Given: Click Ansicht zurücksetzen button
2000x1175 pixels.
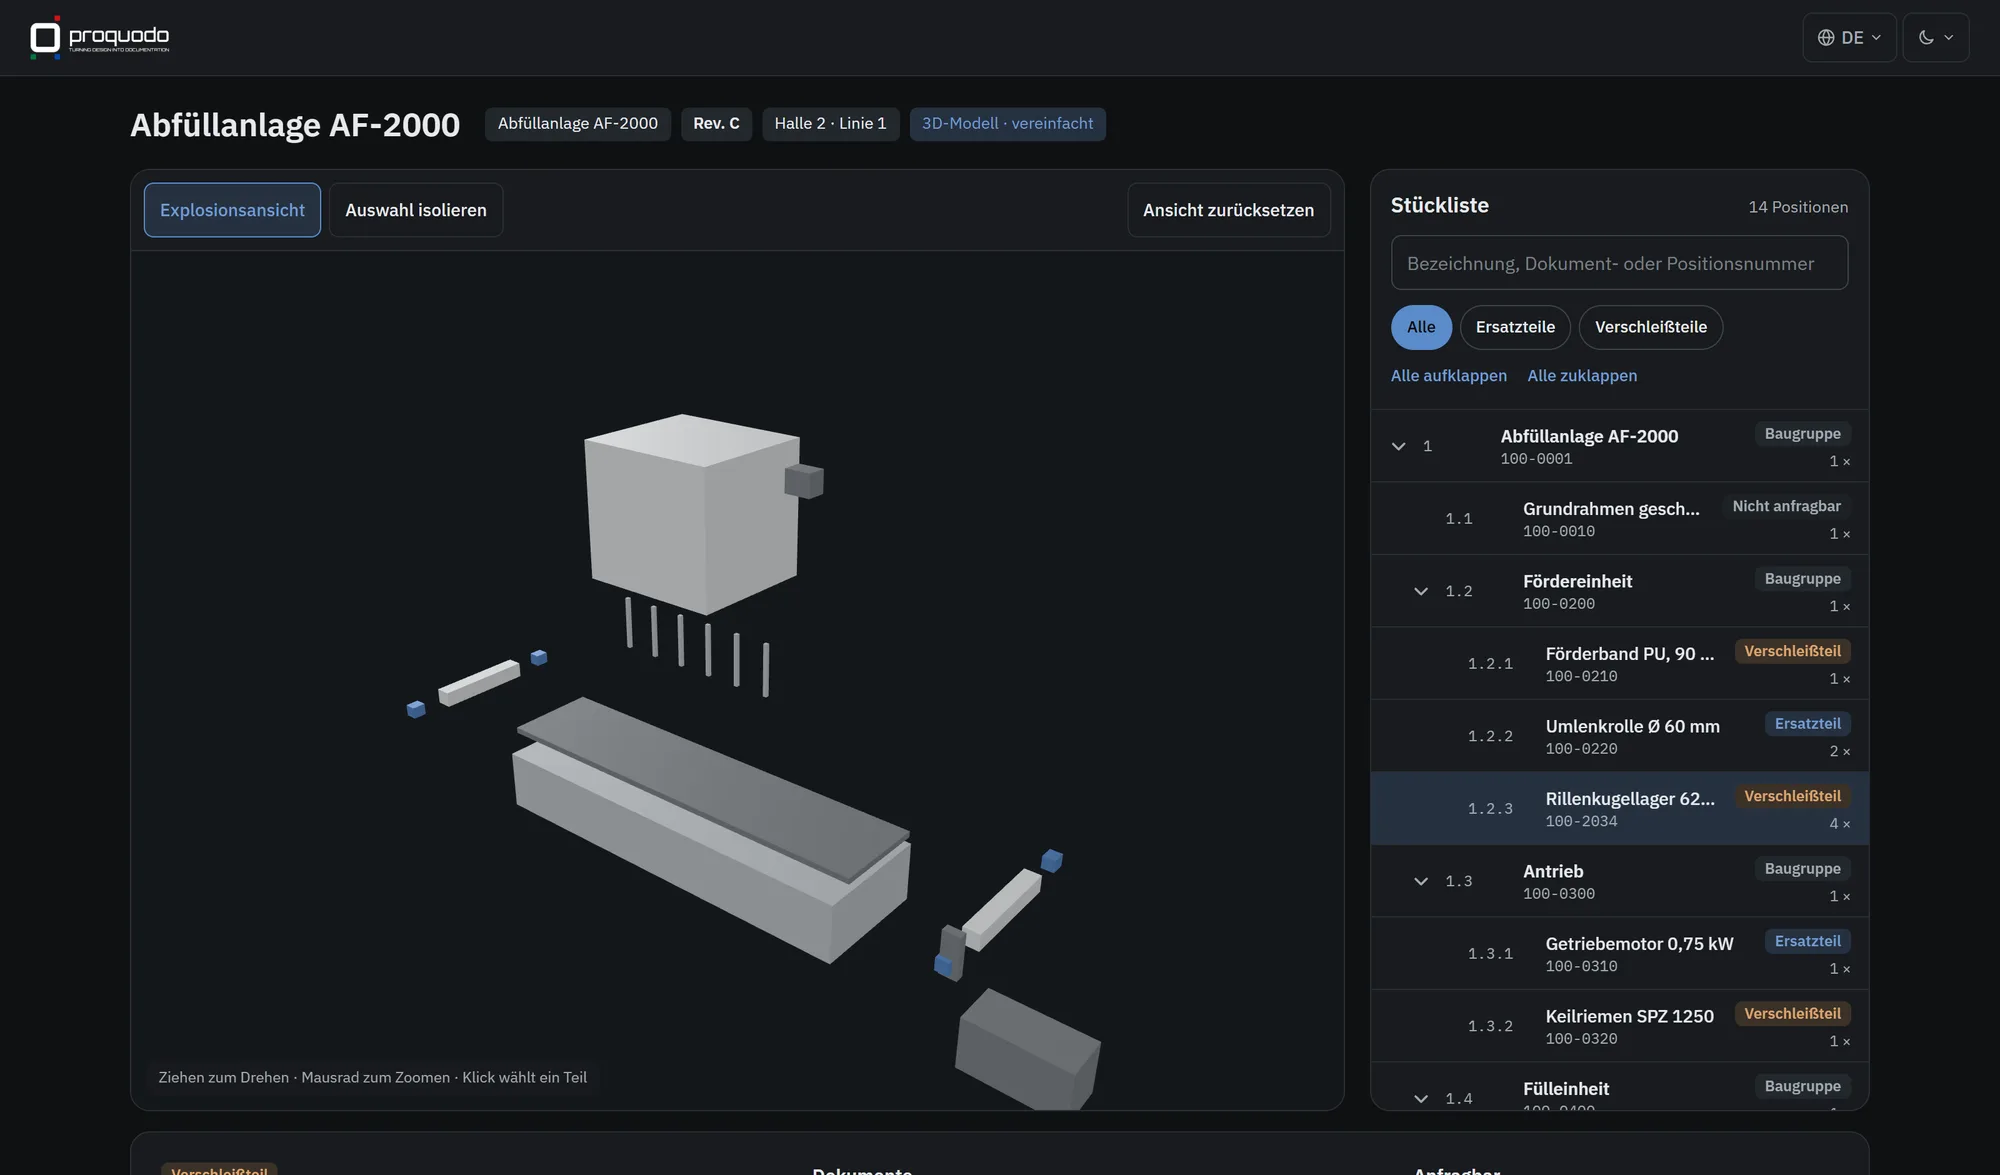Looking at the screenshot, I should 1228,210.
